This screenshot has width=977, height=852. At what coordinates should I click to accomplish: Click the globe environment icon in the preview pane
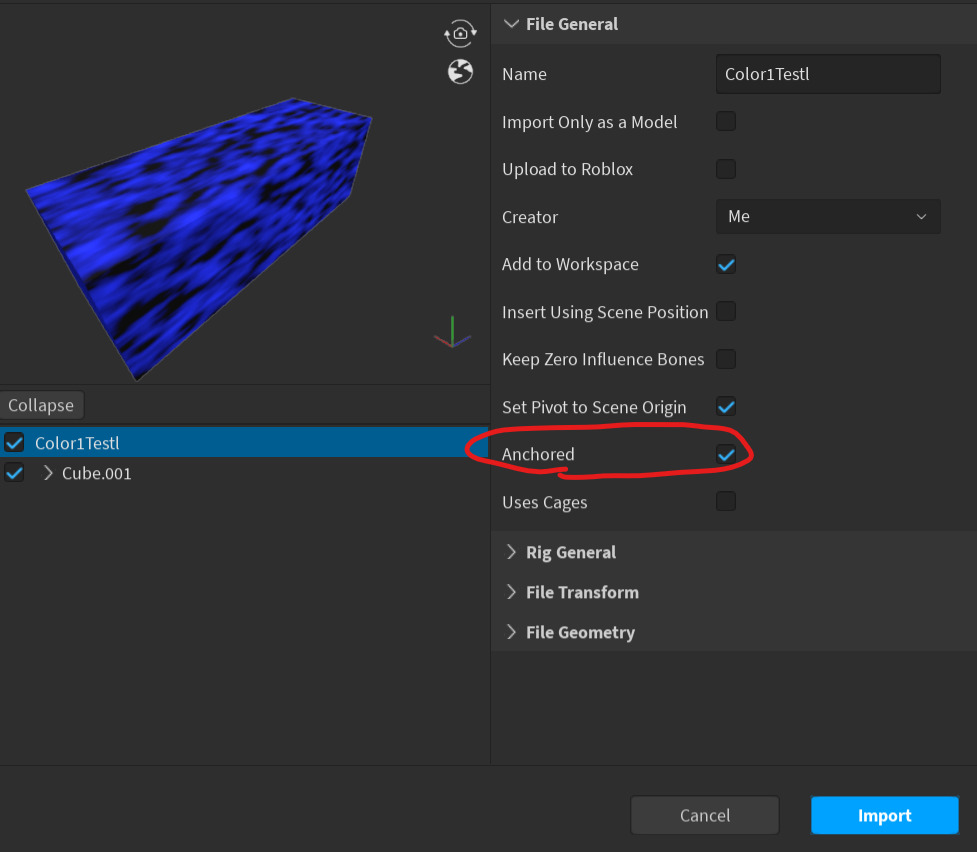[460, 72]
